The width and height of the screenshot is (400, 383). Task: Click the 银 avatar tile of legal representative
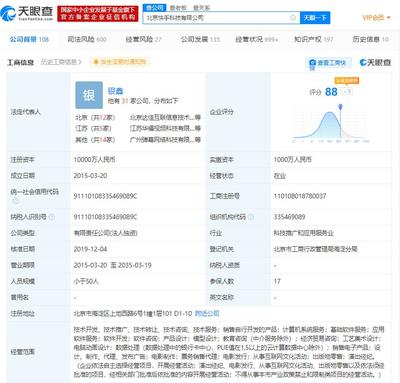[89, 95]
